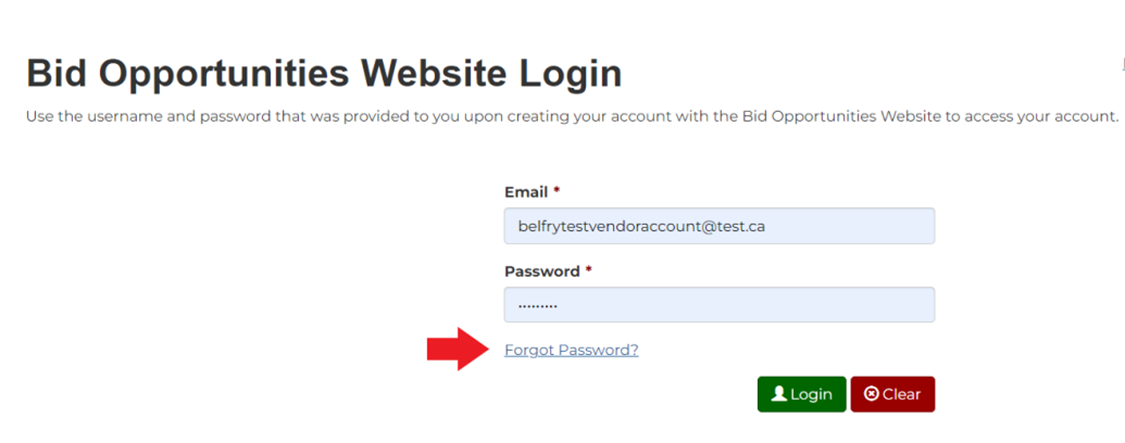Image resolution: width=1125 pixels, height=443 pixels.
Task: Click the partially visible element at top-right edge
Action: tap(1123, 65)
